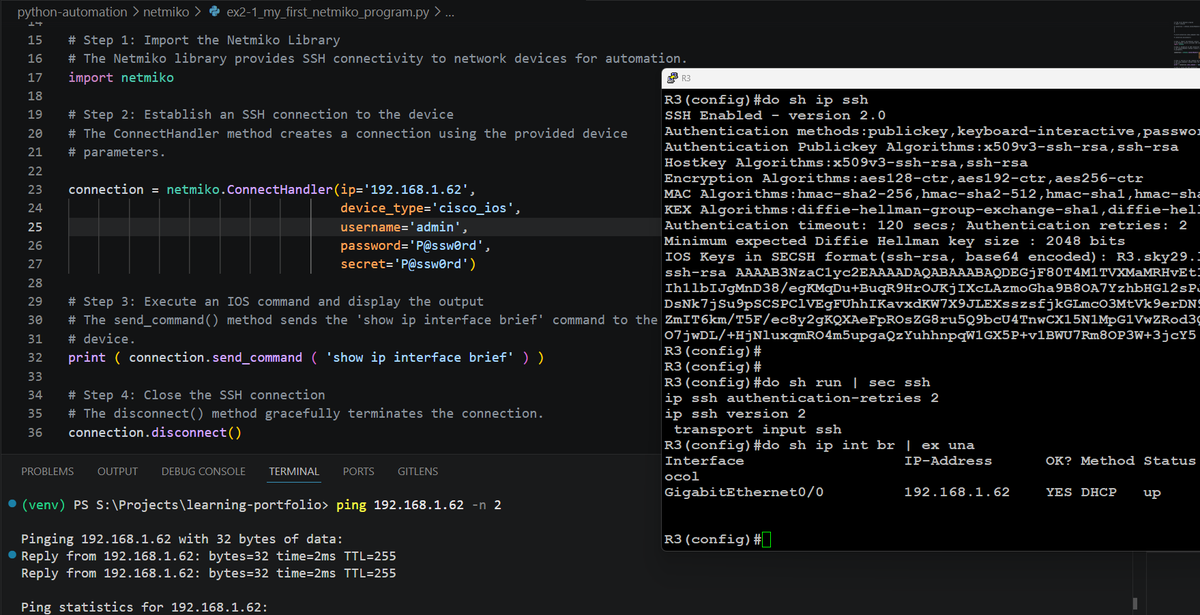Screen dimensions: 1200x615
Task: Click the '# Step 2: Establish an SSH connection' comment
Action: click(261, 114)
